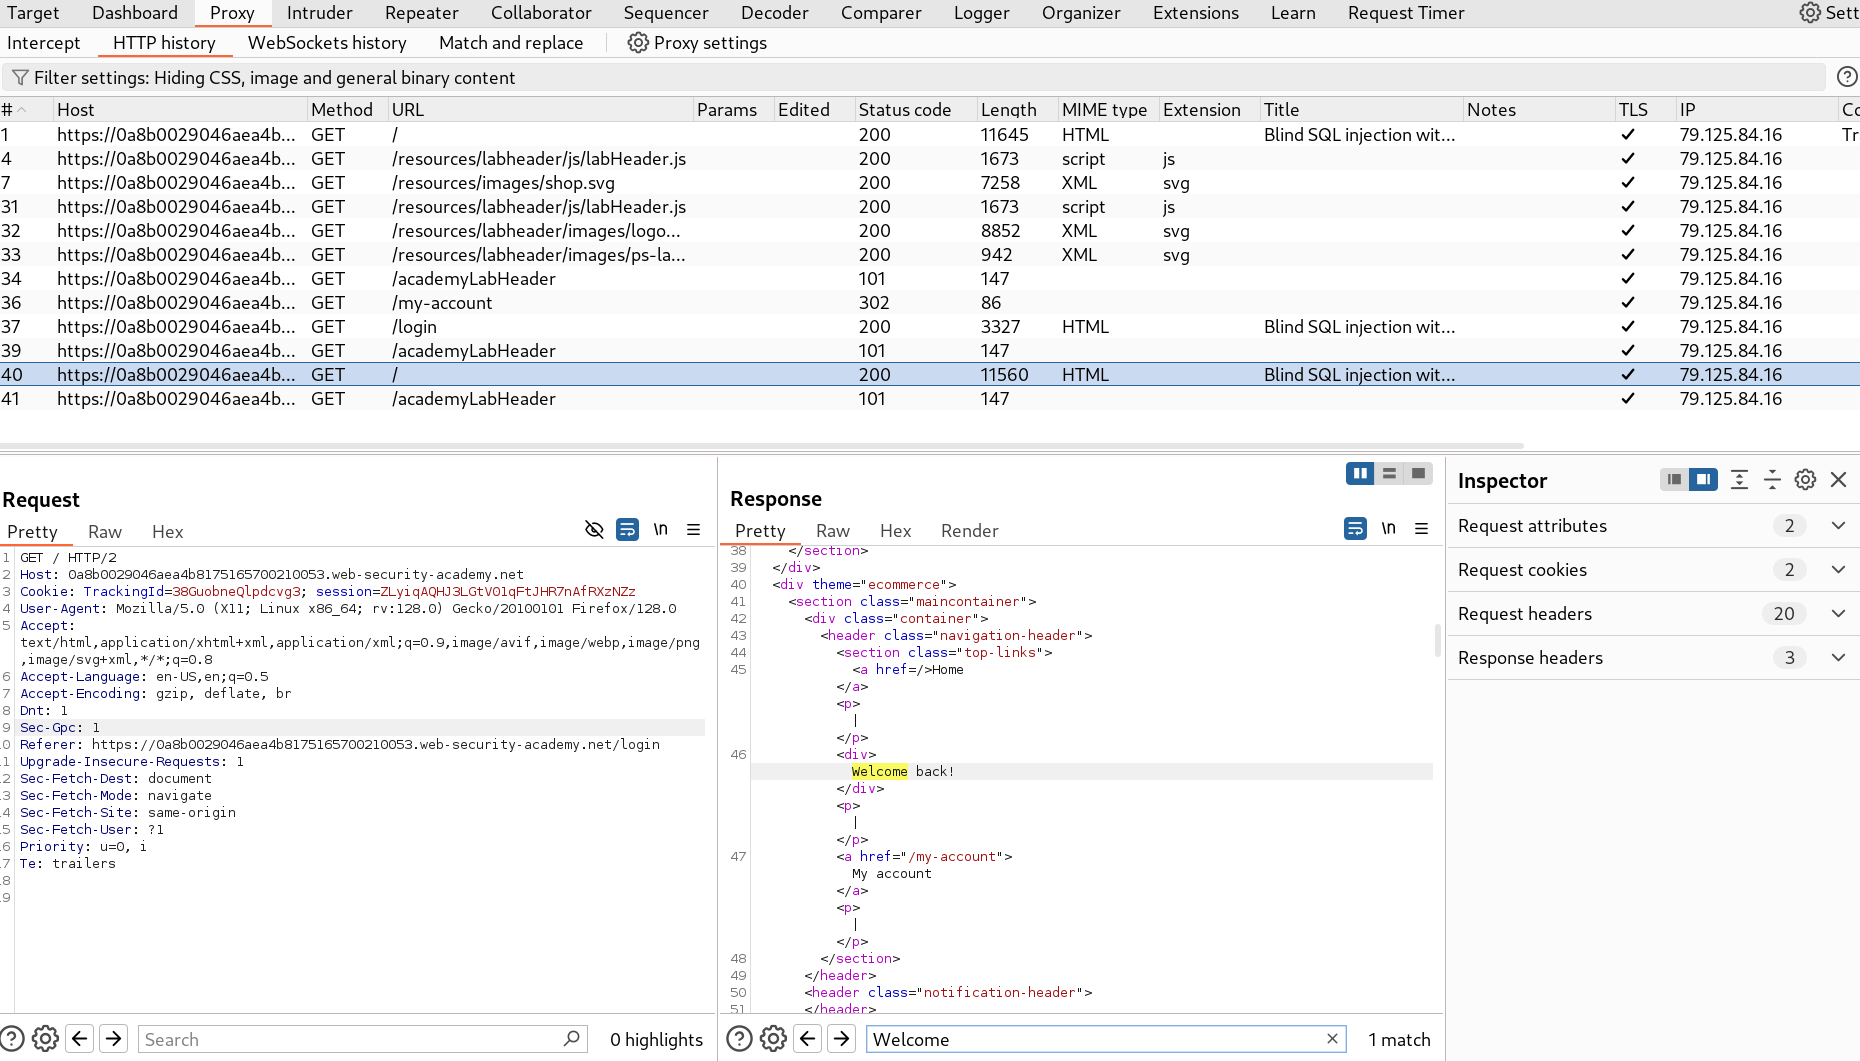The width and height of the screenshot is (1860, 1061).
Task: Open the Match and replace sub-tab
Action: pos(511,43)
